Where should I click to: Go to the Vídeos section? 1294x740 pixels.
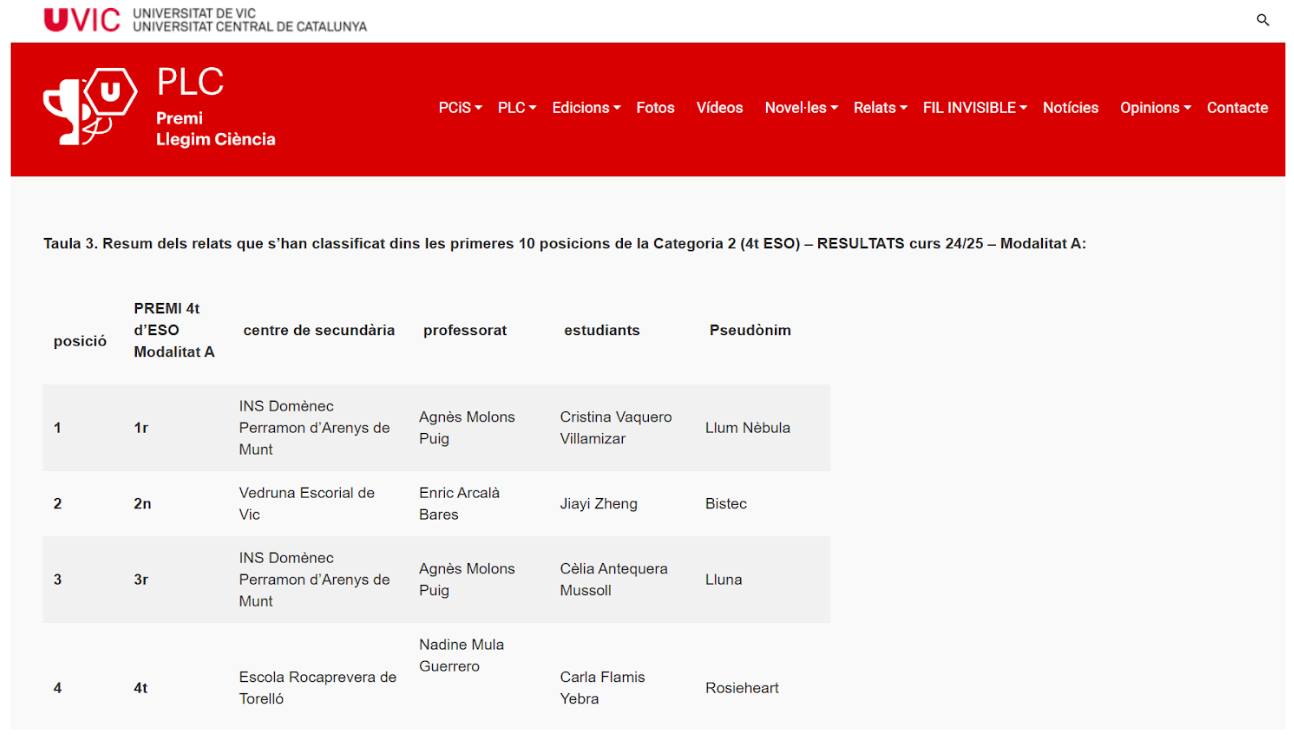(x=719, y=108)
